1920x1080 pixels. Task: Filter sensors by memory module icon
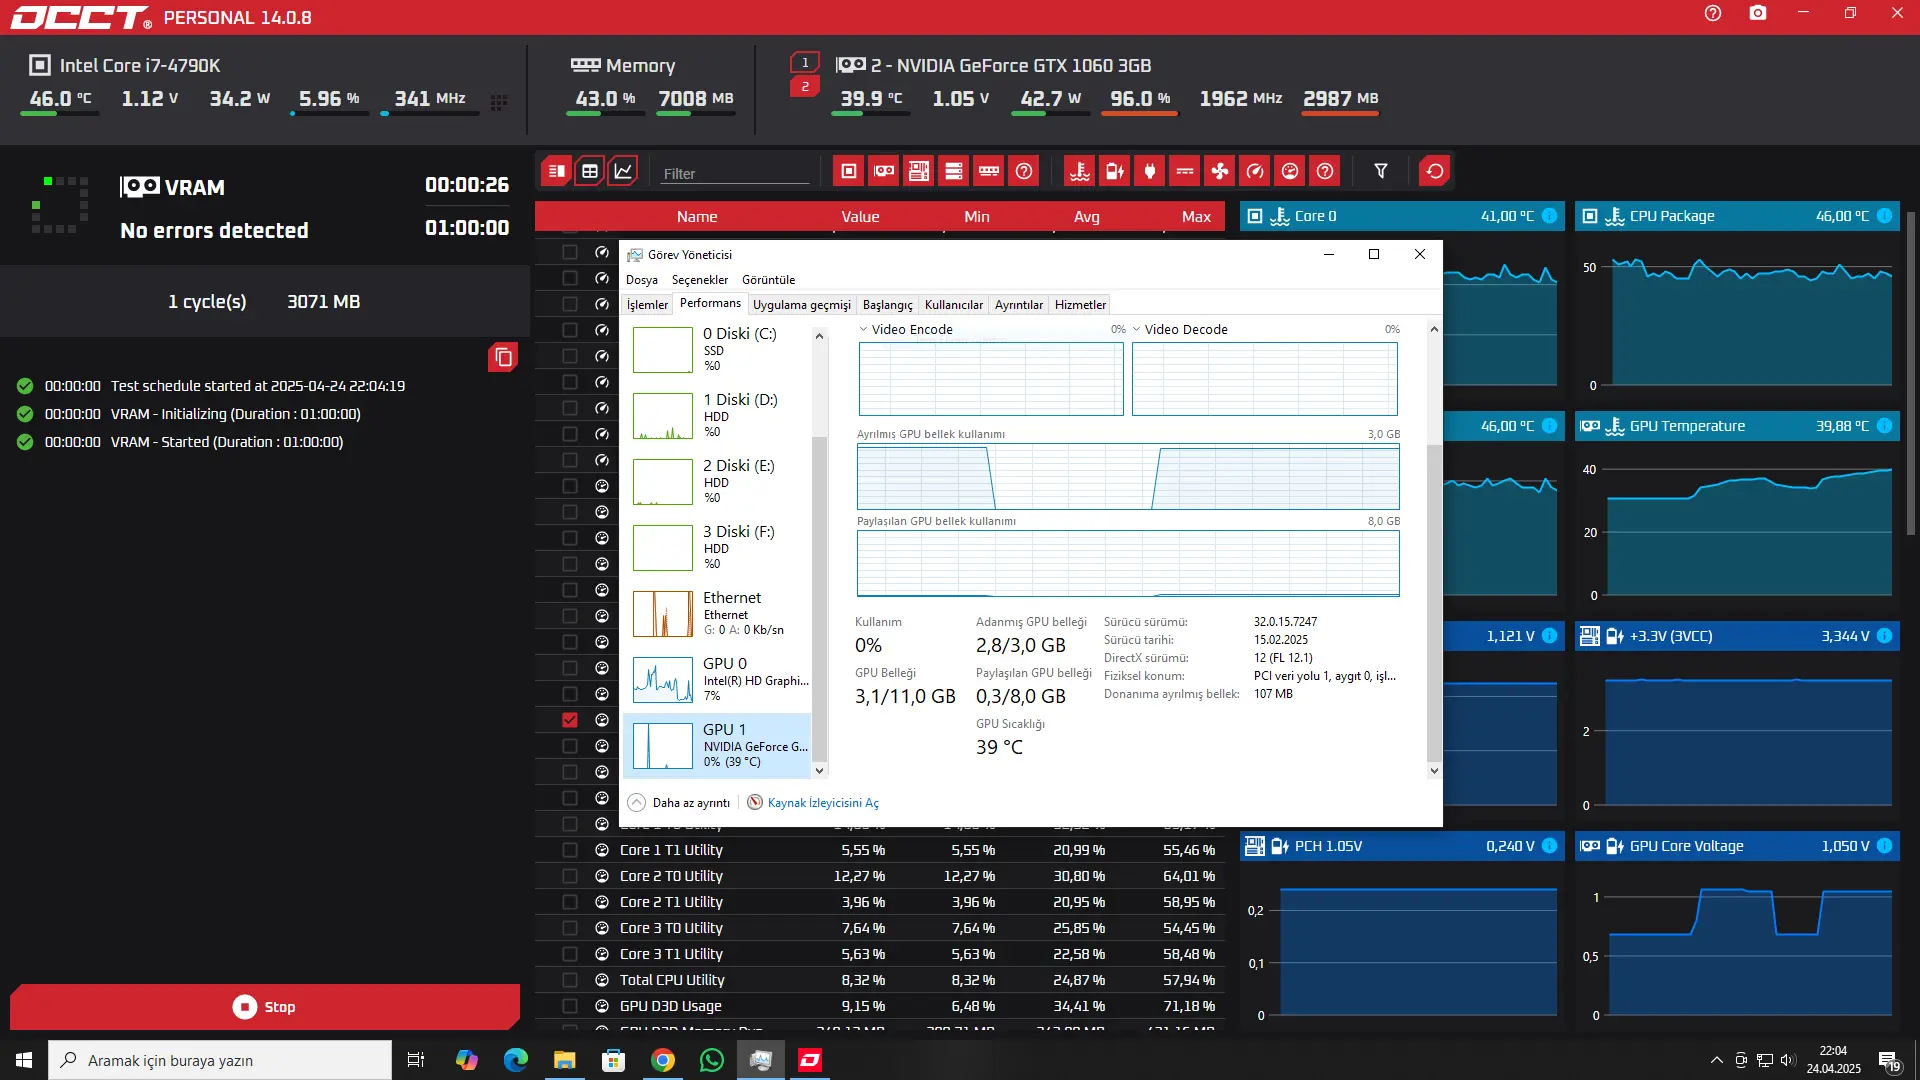pos(989,171)
